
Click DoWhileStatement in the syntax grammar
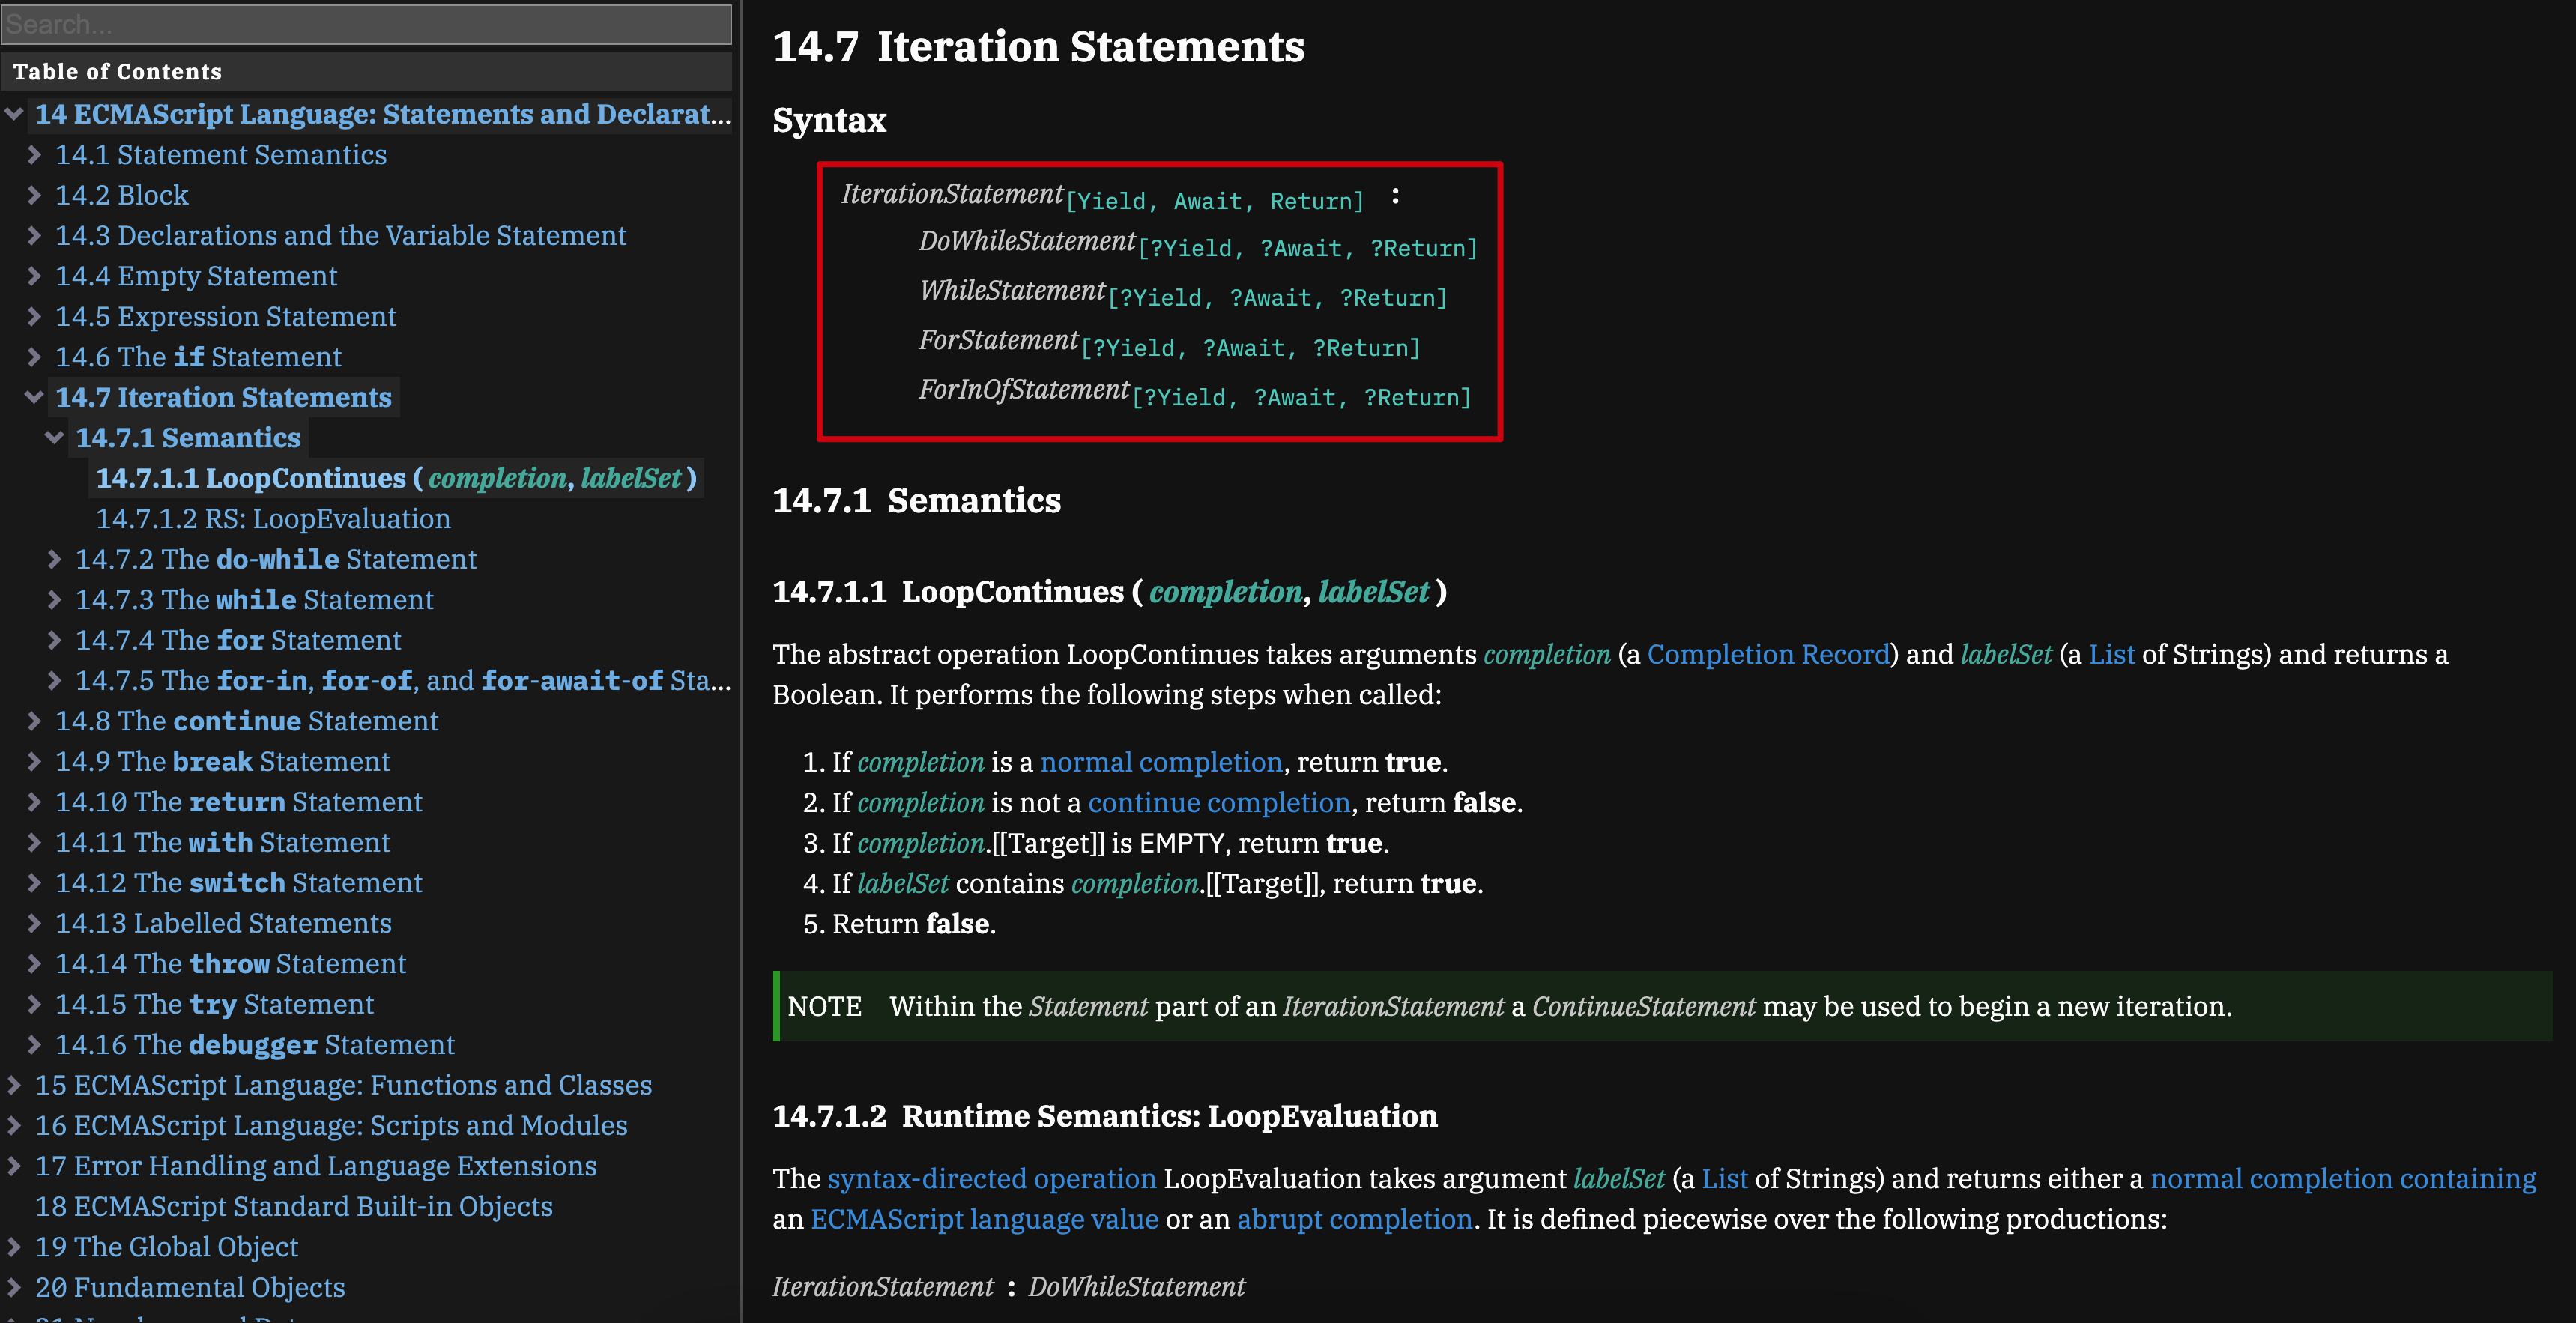[1027, 242]
